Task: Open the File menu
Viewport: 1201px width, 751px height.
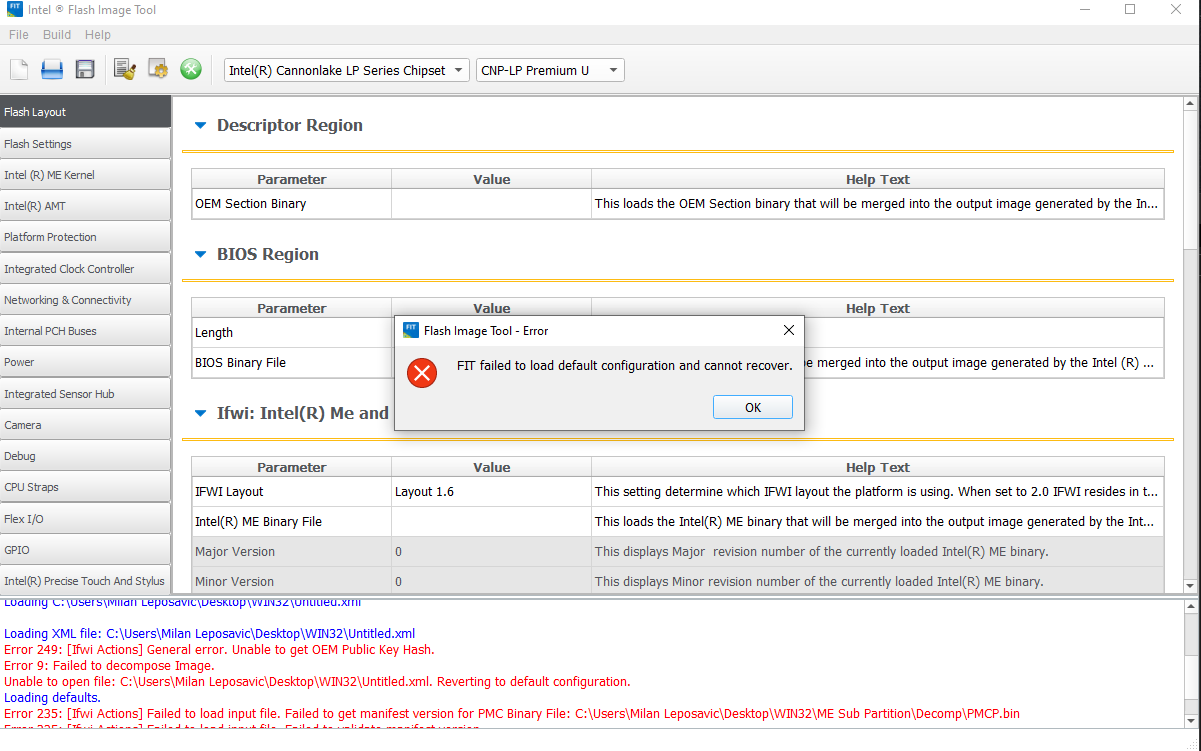Action: pos(18,34)
